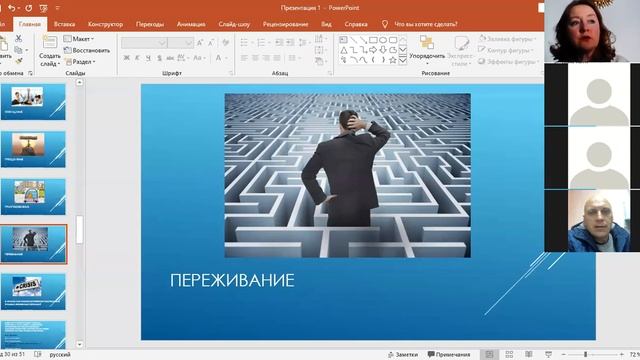
Task: Click the Восстановить button
Action: coord(87,50)
